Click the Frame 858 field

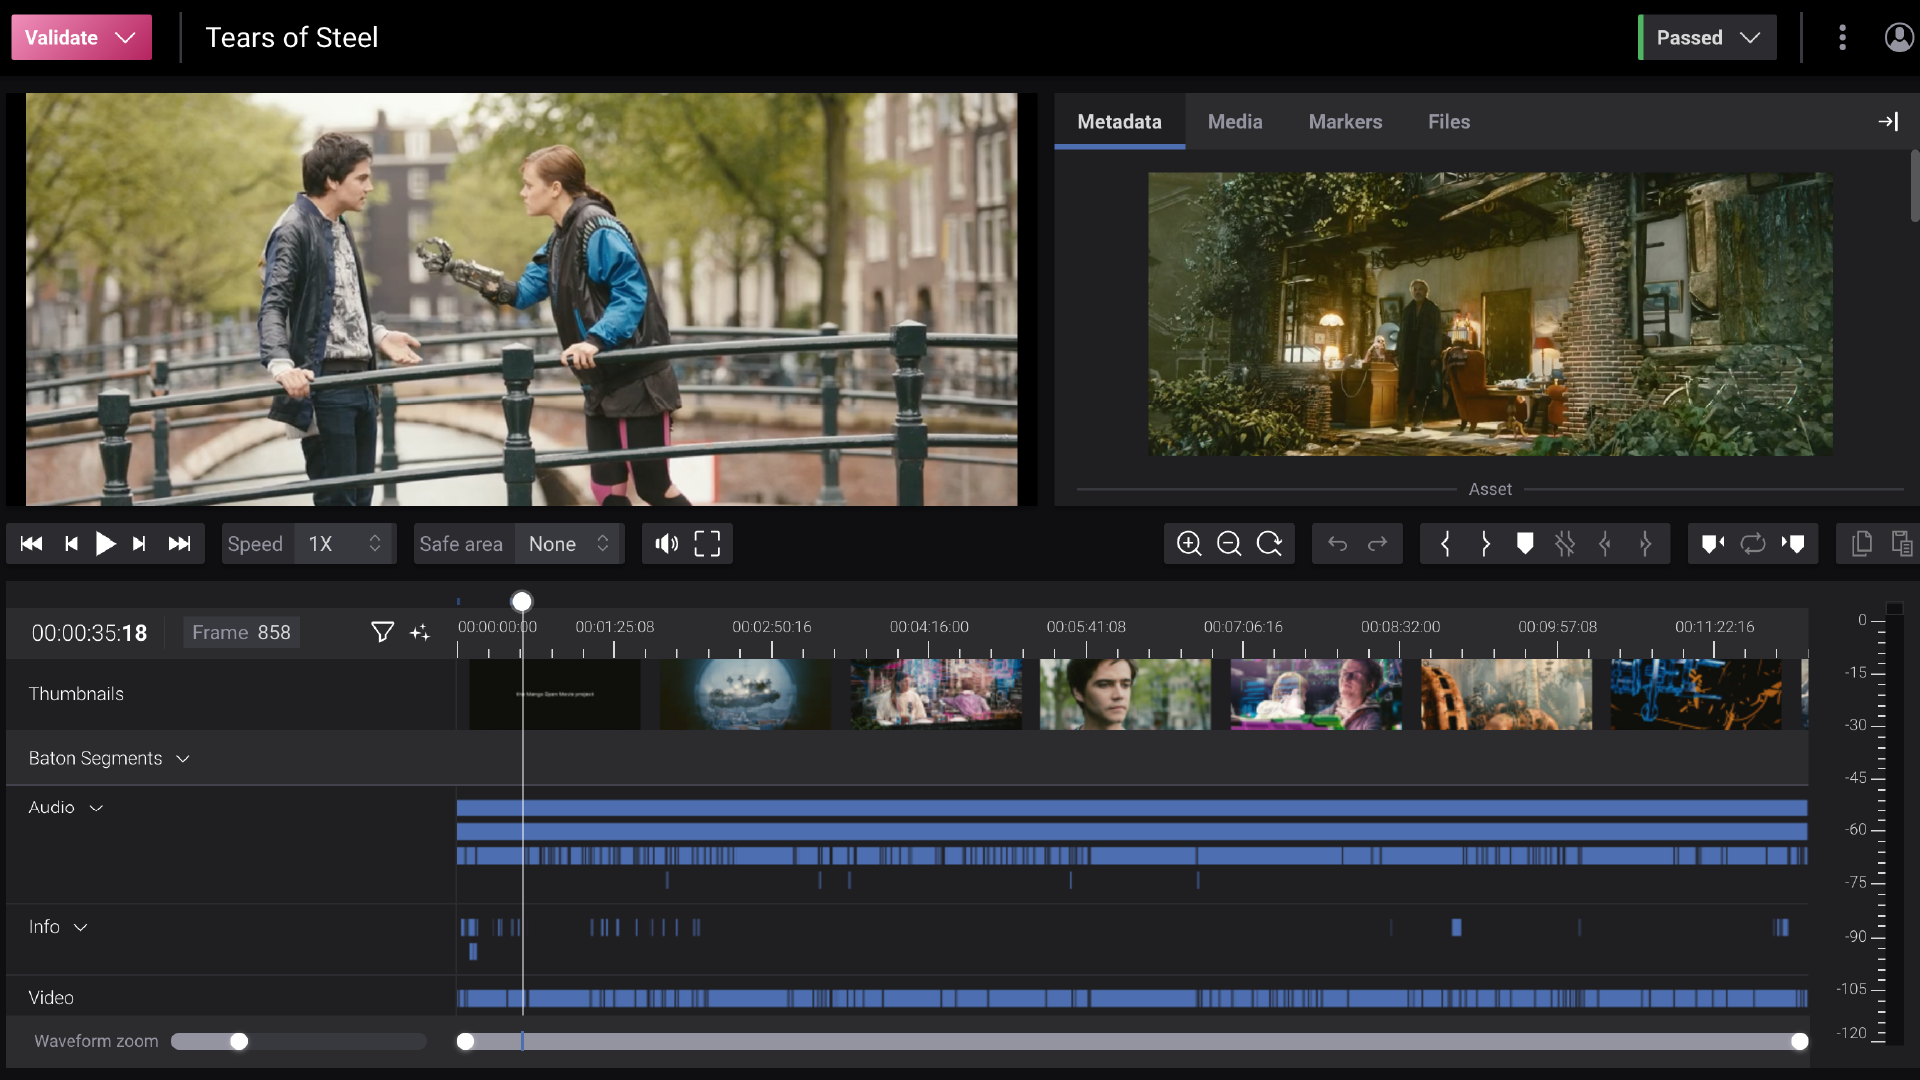(241, 633)
